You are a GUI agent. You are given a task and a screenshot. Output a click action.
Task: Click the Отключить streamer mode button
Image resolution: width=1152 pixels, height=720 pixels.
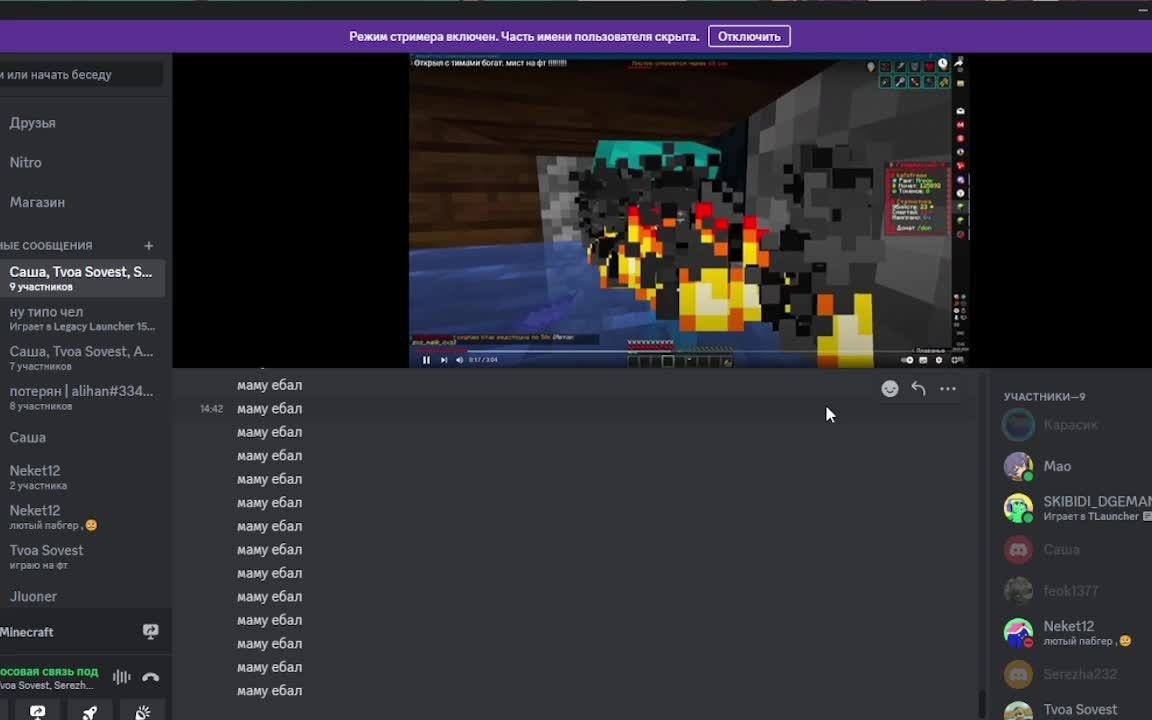coord(749,36)
